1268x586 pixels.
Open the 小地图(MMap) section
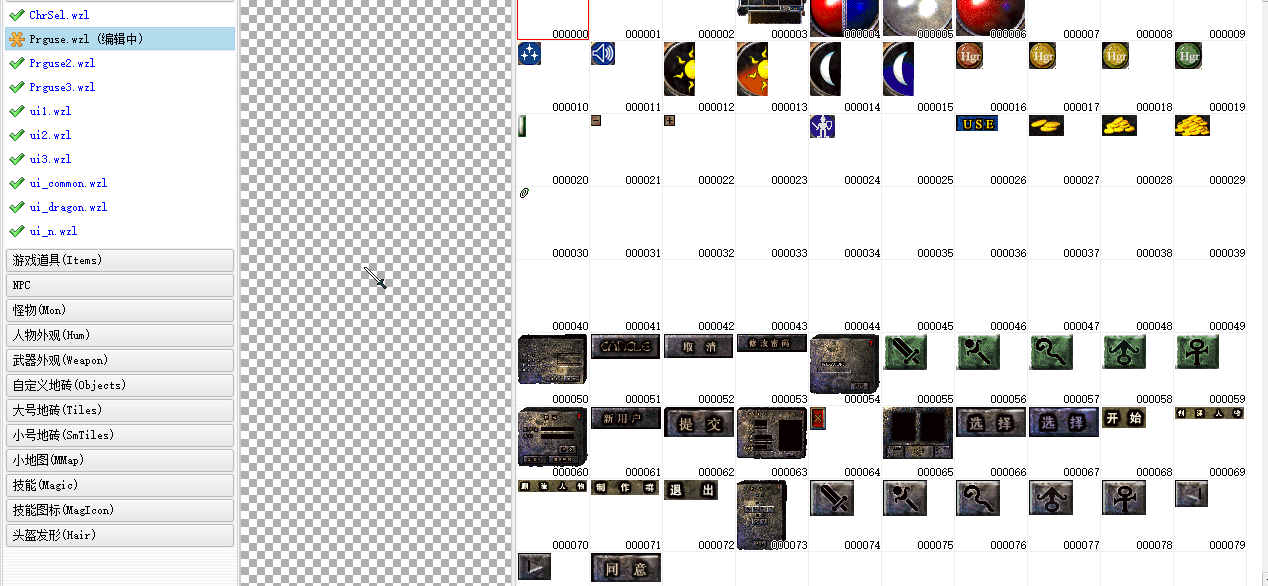coord(120,460)
